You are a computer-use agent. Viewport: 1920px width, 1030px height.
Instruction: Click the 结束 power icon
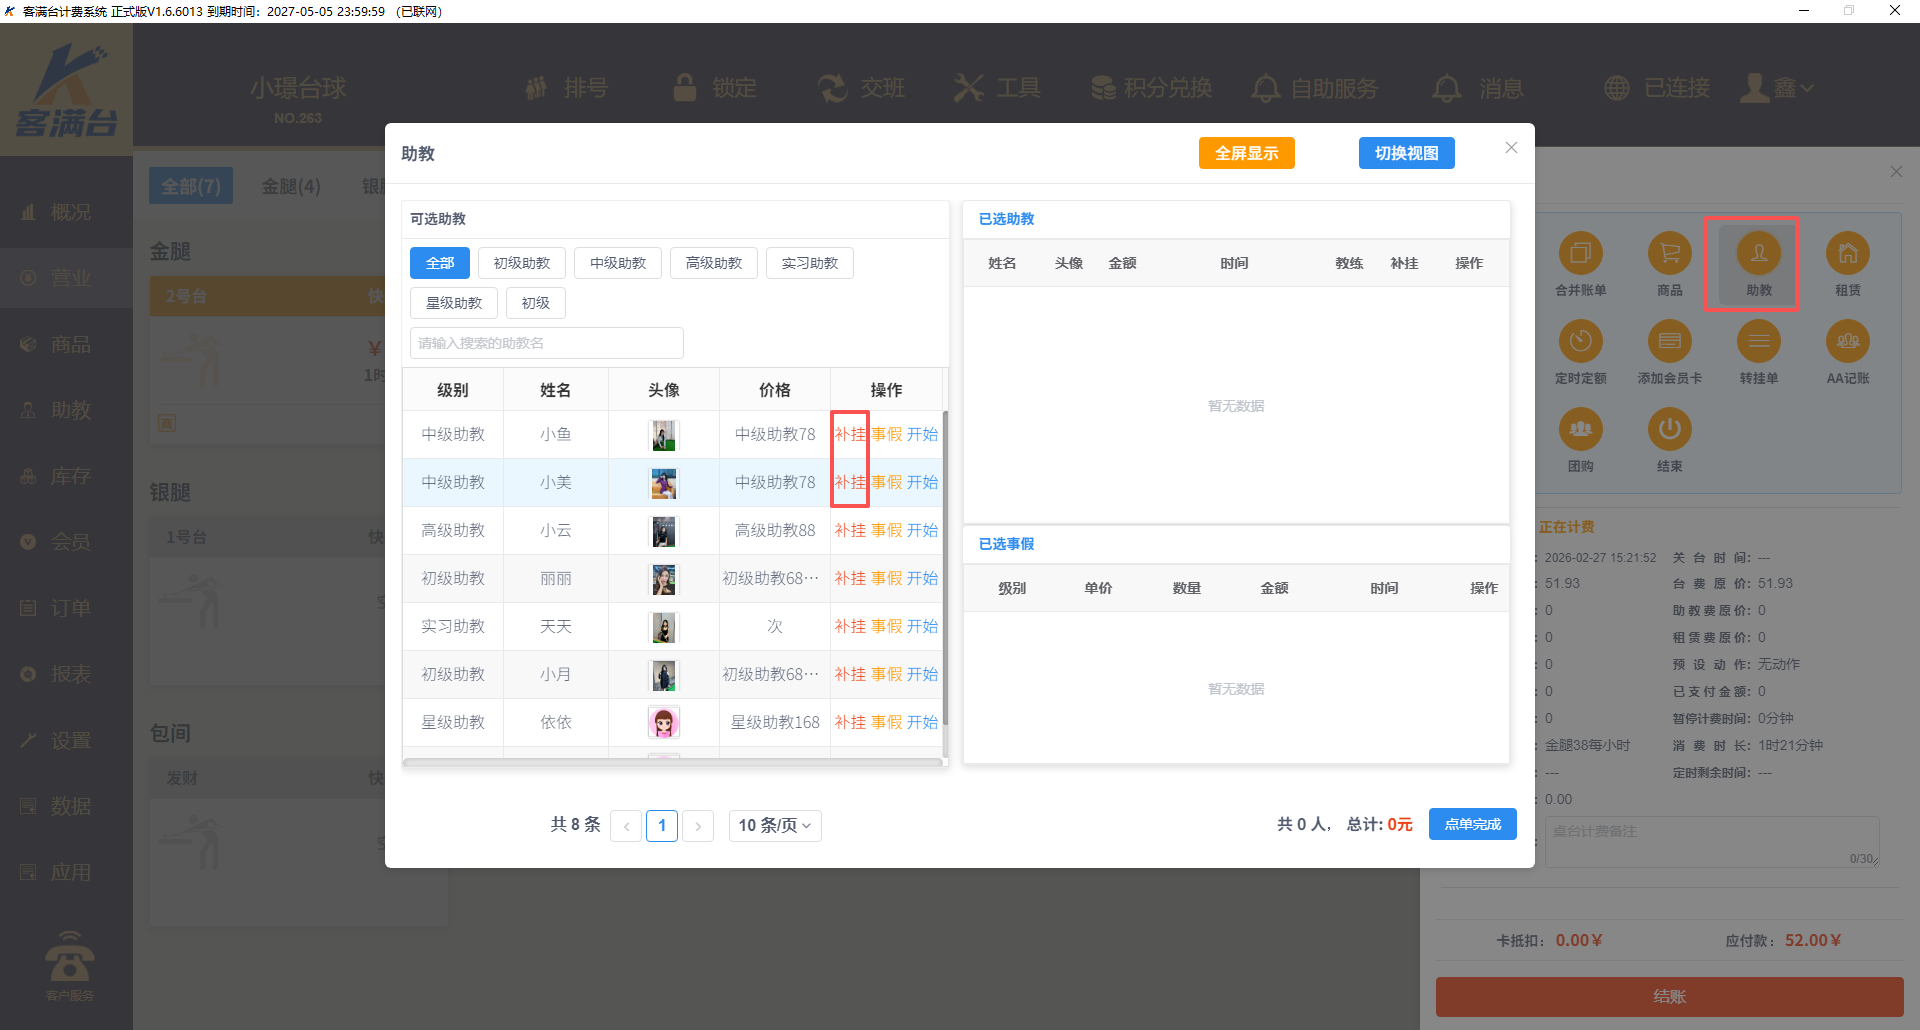click(1669, 430)
